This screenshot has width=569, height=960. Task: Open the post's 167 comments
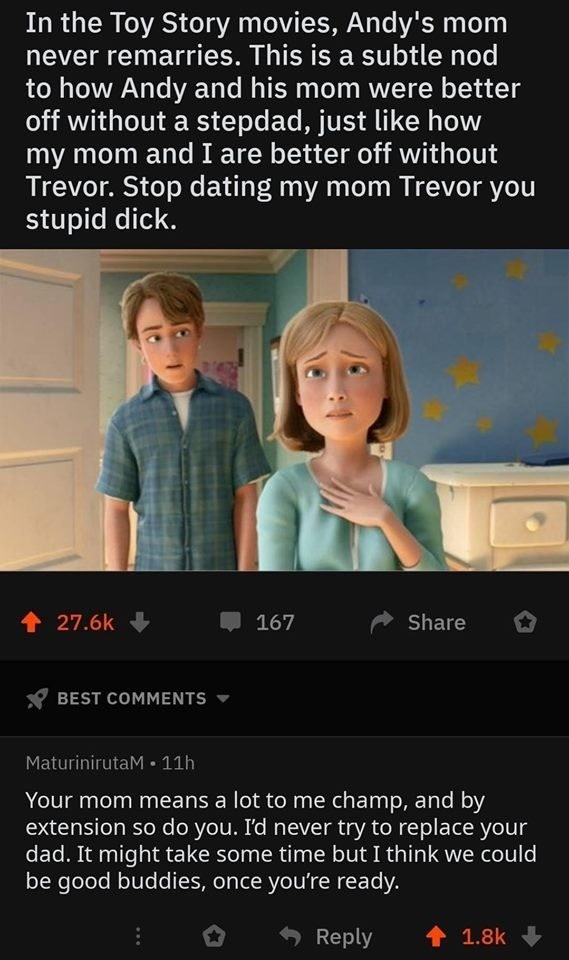pyautogui.click(x=257, y=622)
